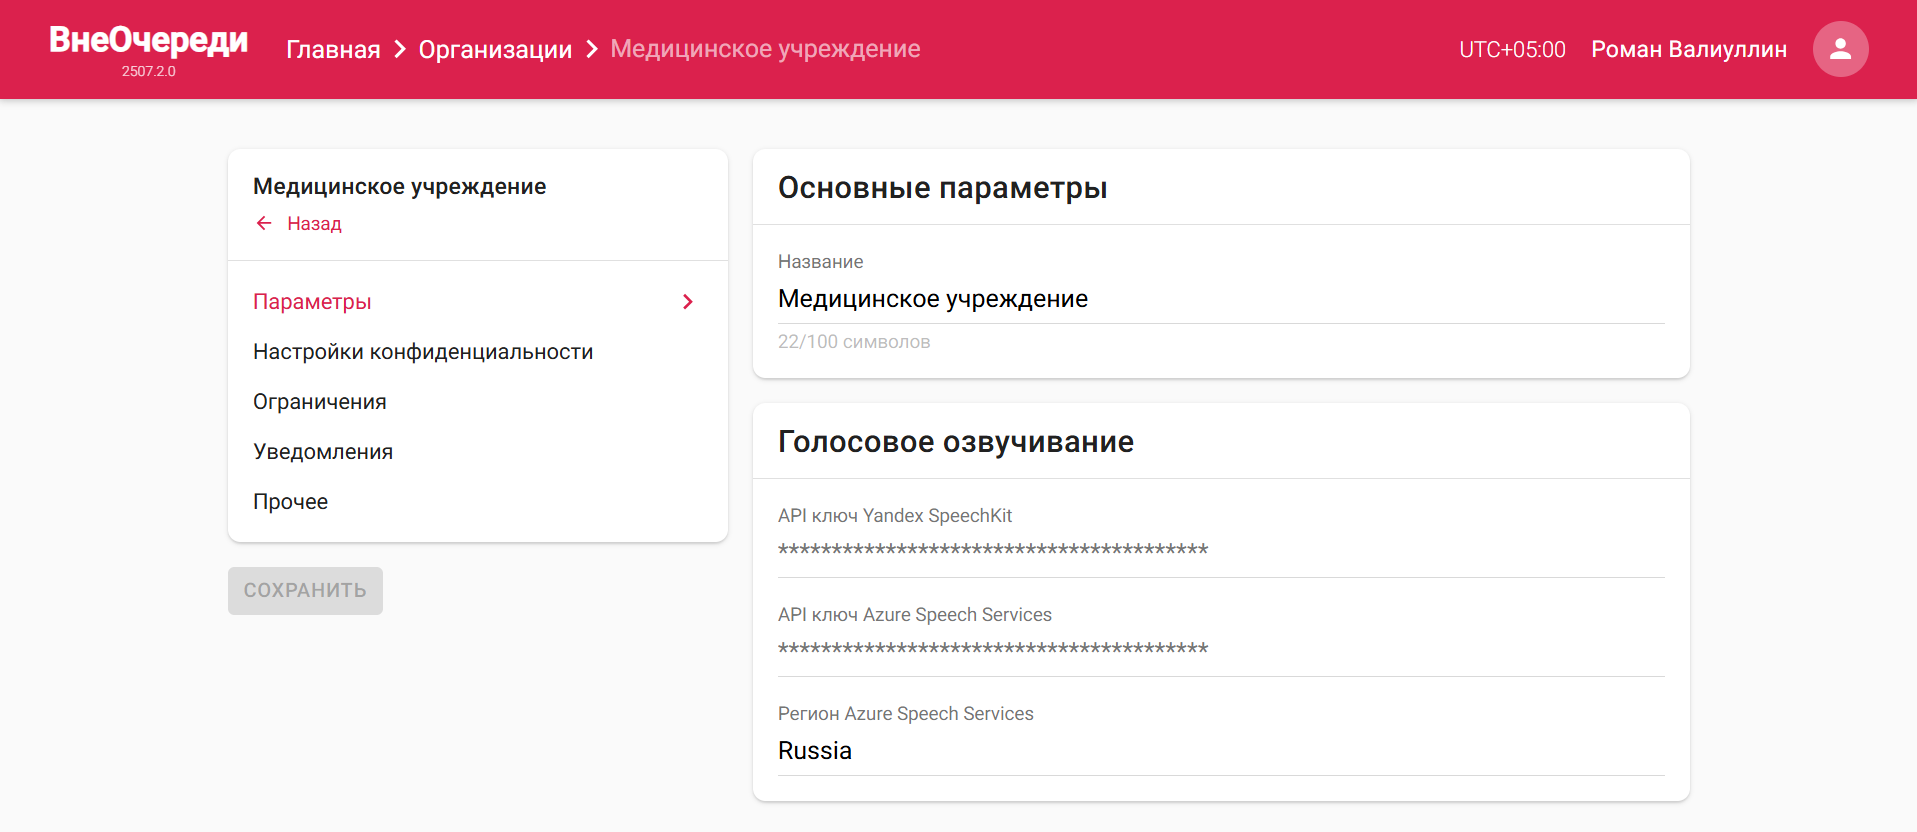1917x832 pixels.
Task: Focus the API ключ Yandex SpeechKit field
Action: 1221,549
